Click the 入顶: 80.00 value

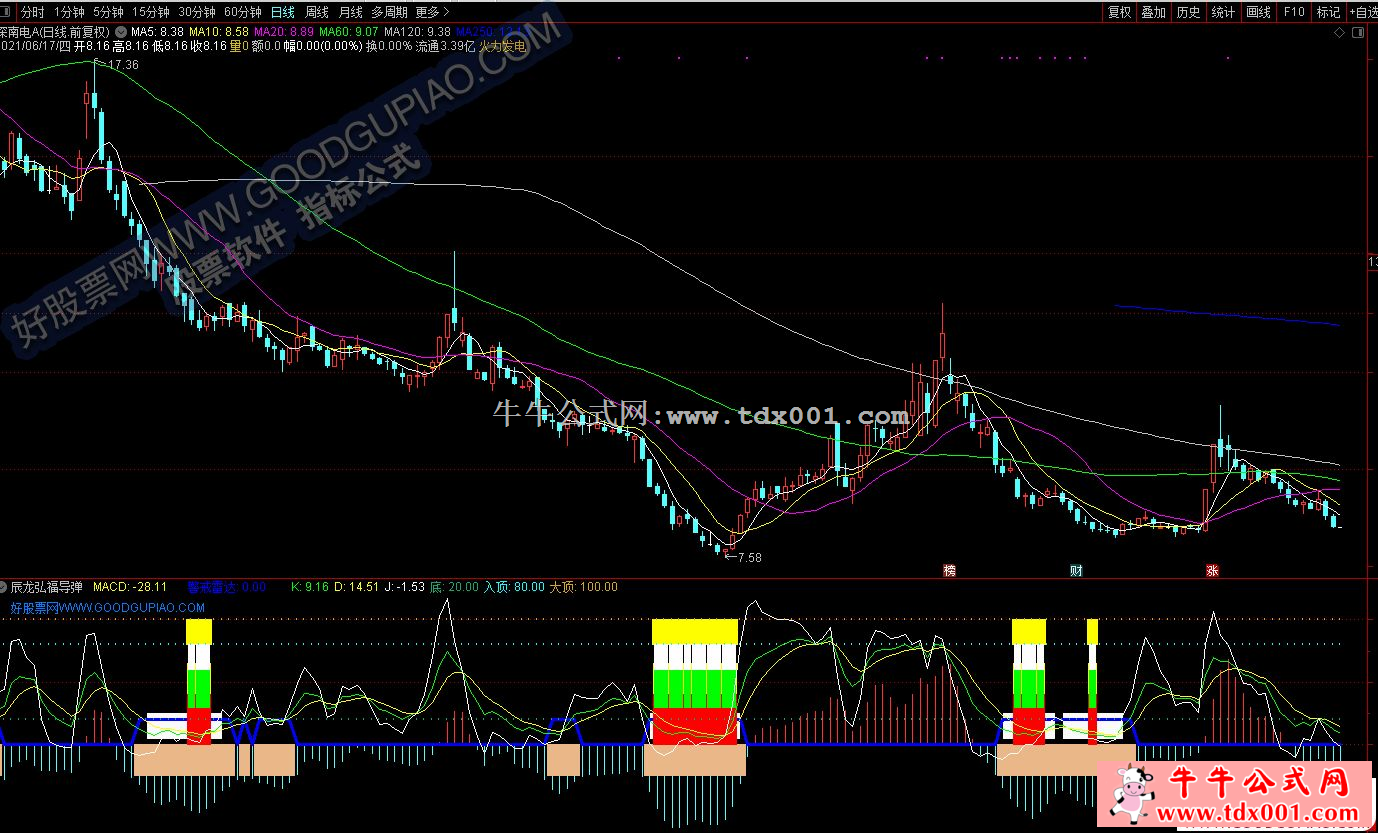(514, 587)
